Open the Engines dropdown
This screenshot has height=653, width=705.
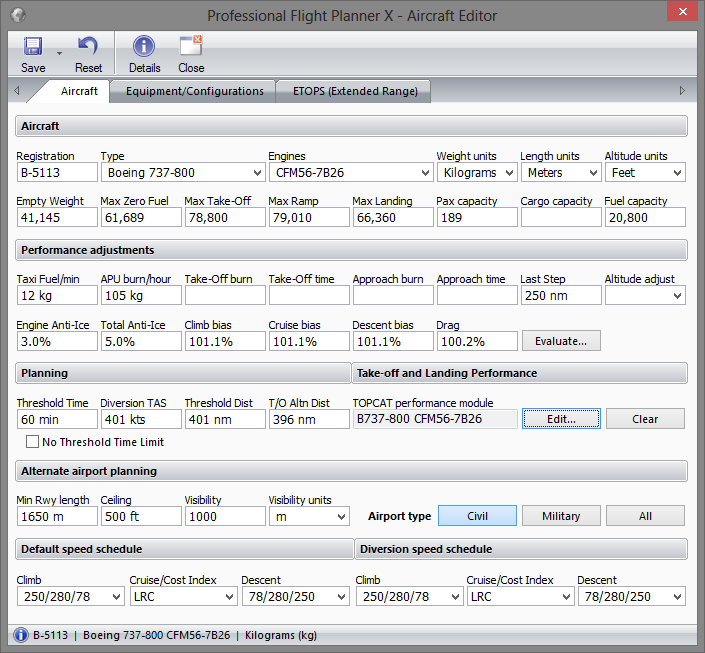point(351,173)
